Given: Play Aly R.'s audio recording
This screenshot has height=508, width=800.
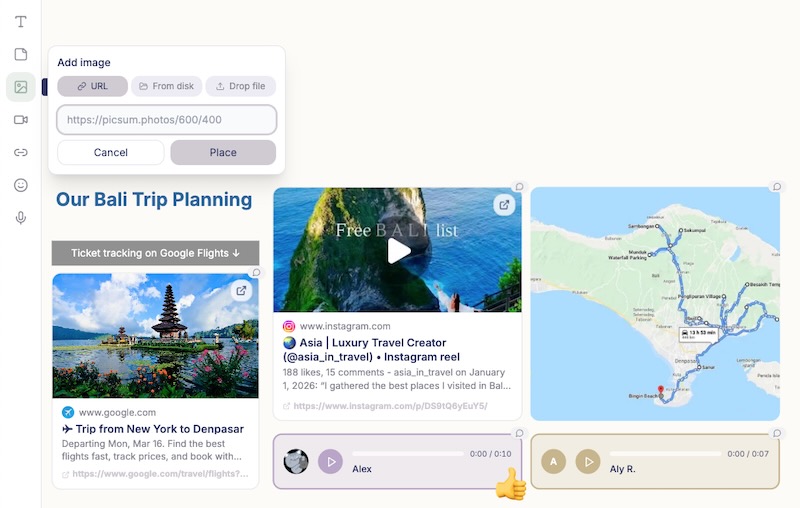Looking at the screenshot, I should (x=588, y=461).
